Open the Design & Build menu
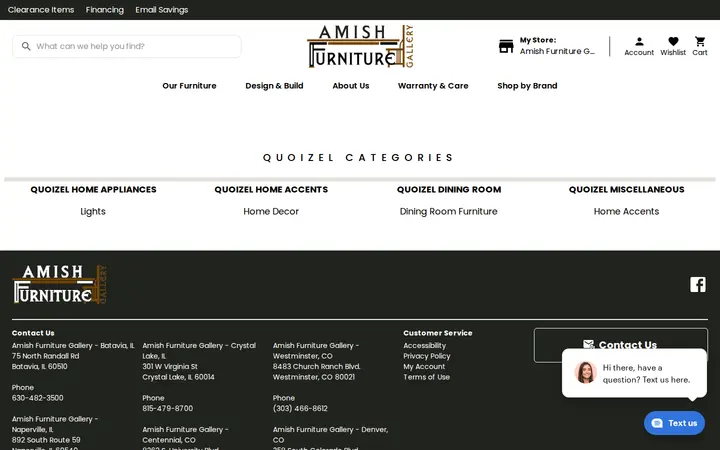 click(274, 86)
